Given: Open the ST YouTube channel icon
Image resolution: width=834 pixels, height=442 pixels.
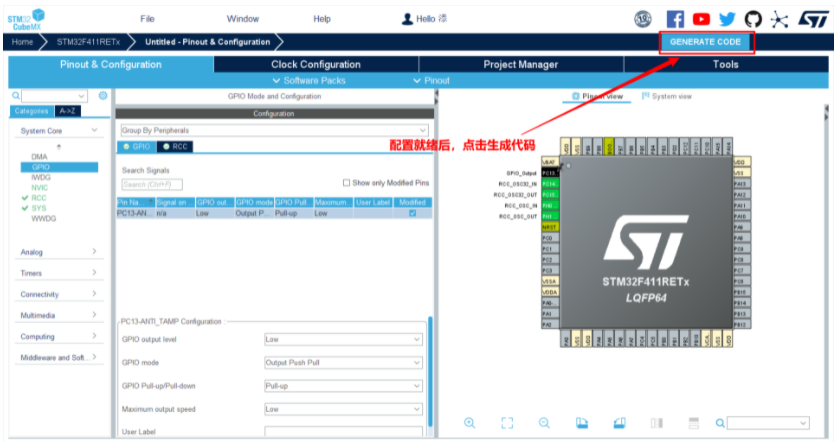Looking at the screenshot, I should [x=701, y=19].
